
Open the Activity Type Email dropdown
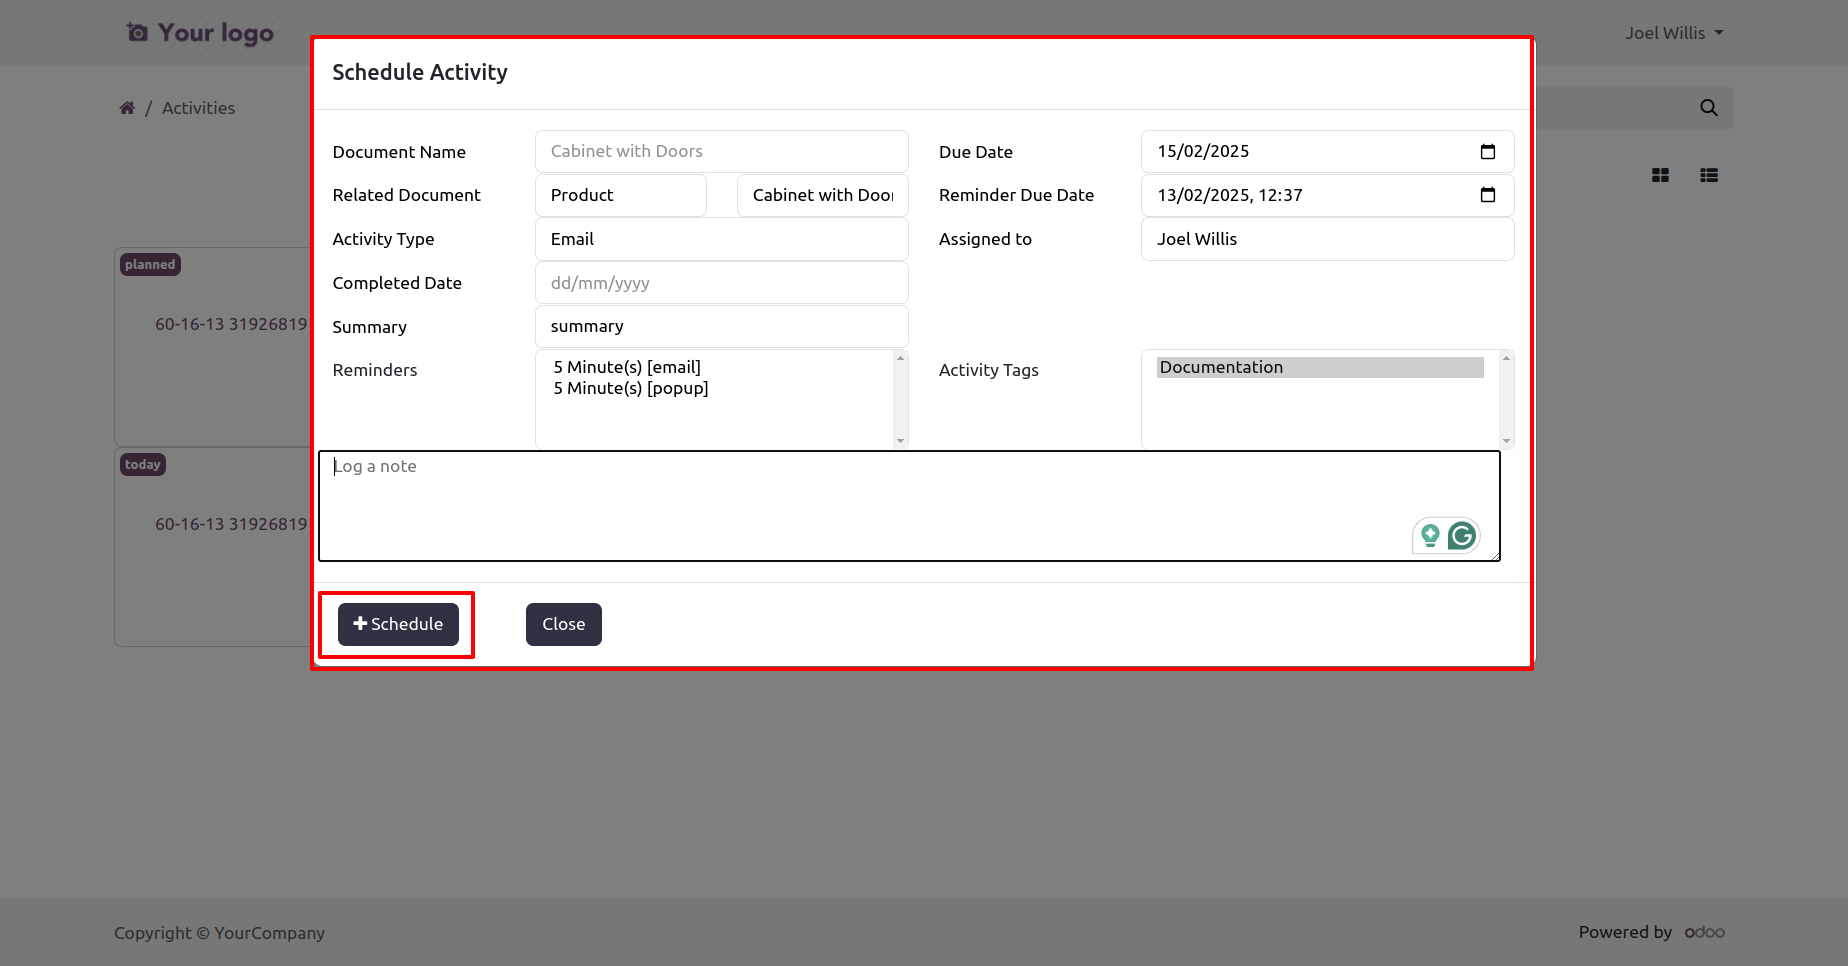(x=722, y=239)
